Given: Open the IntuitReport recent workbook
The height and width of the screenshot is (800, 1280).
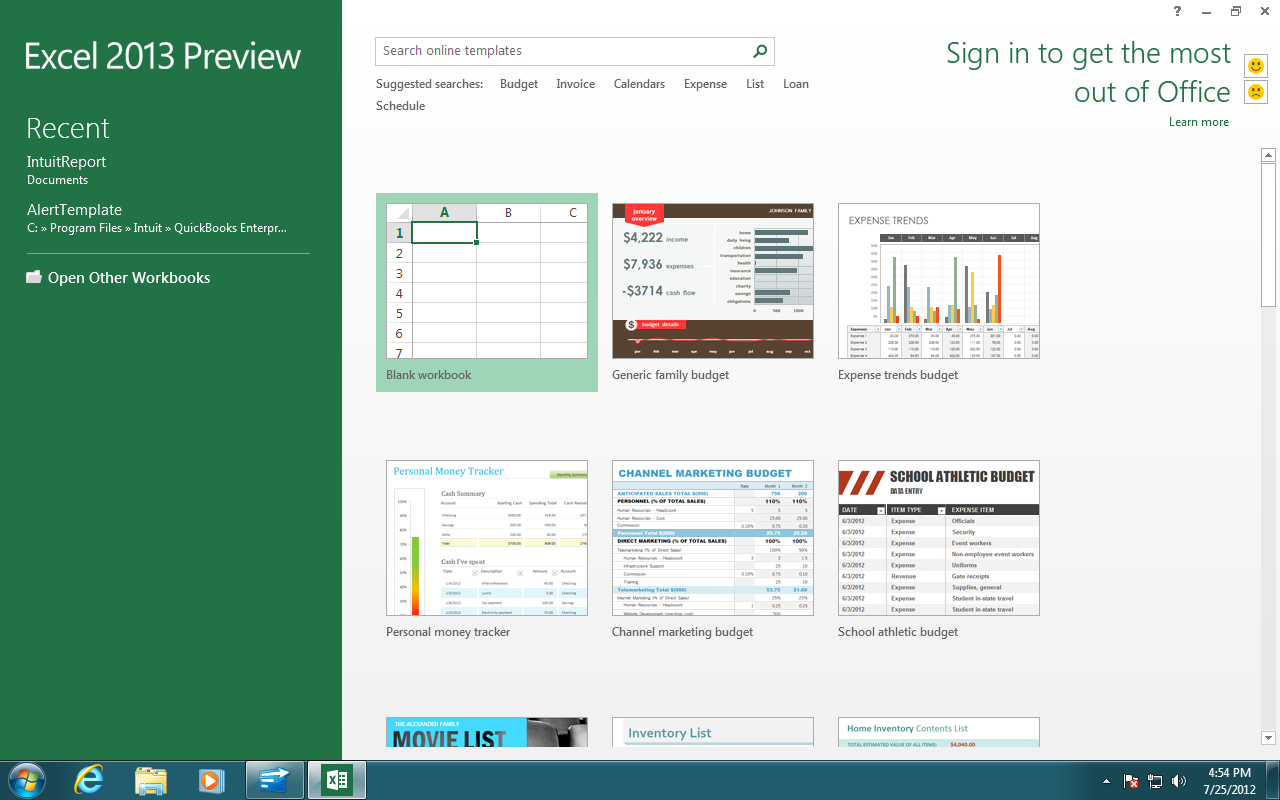Looking at the screenshot, I should click(66, 162).
